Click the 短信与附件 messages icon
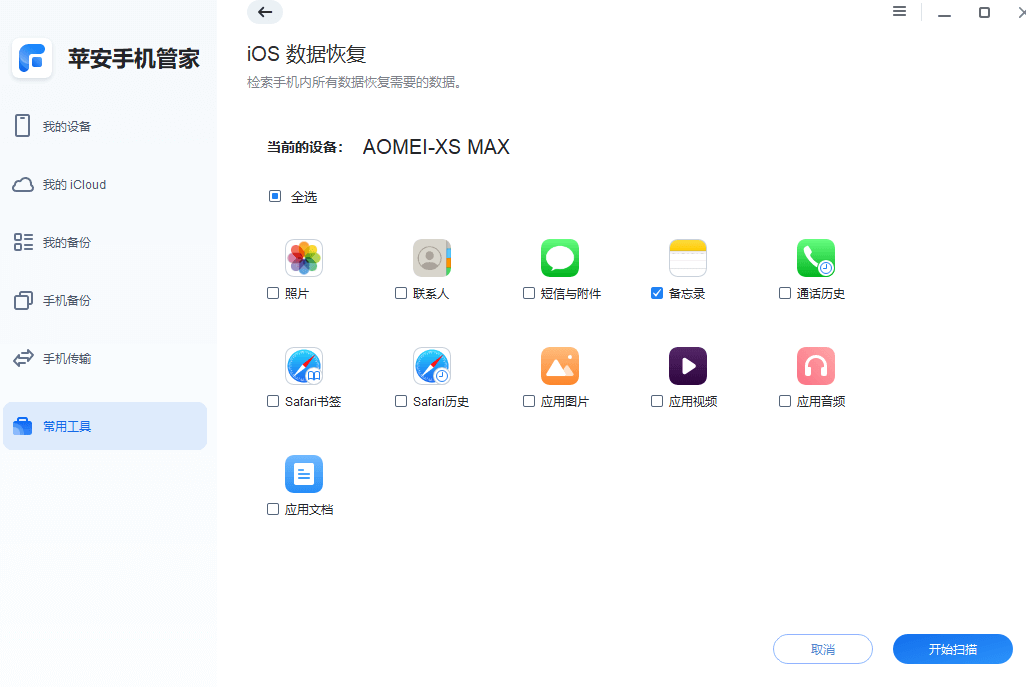 [560, 257]
